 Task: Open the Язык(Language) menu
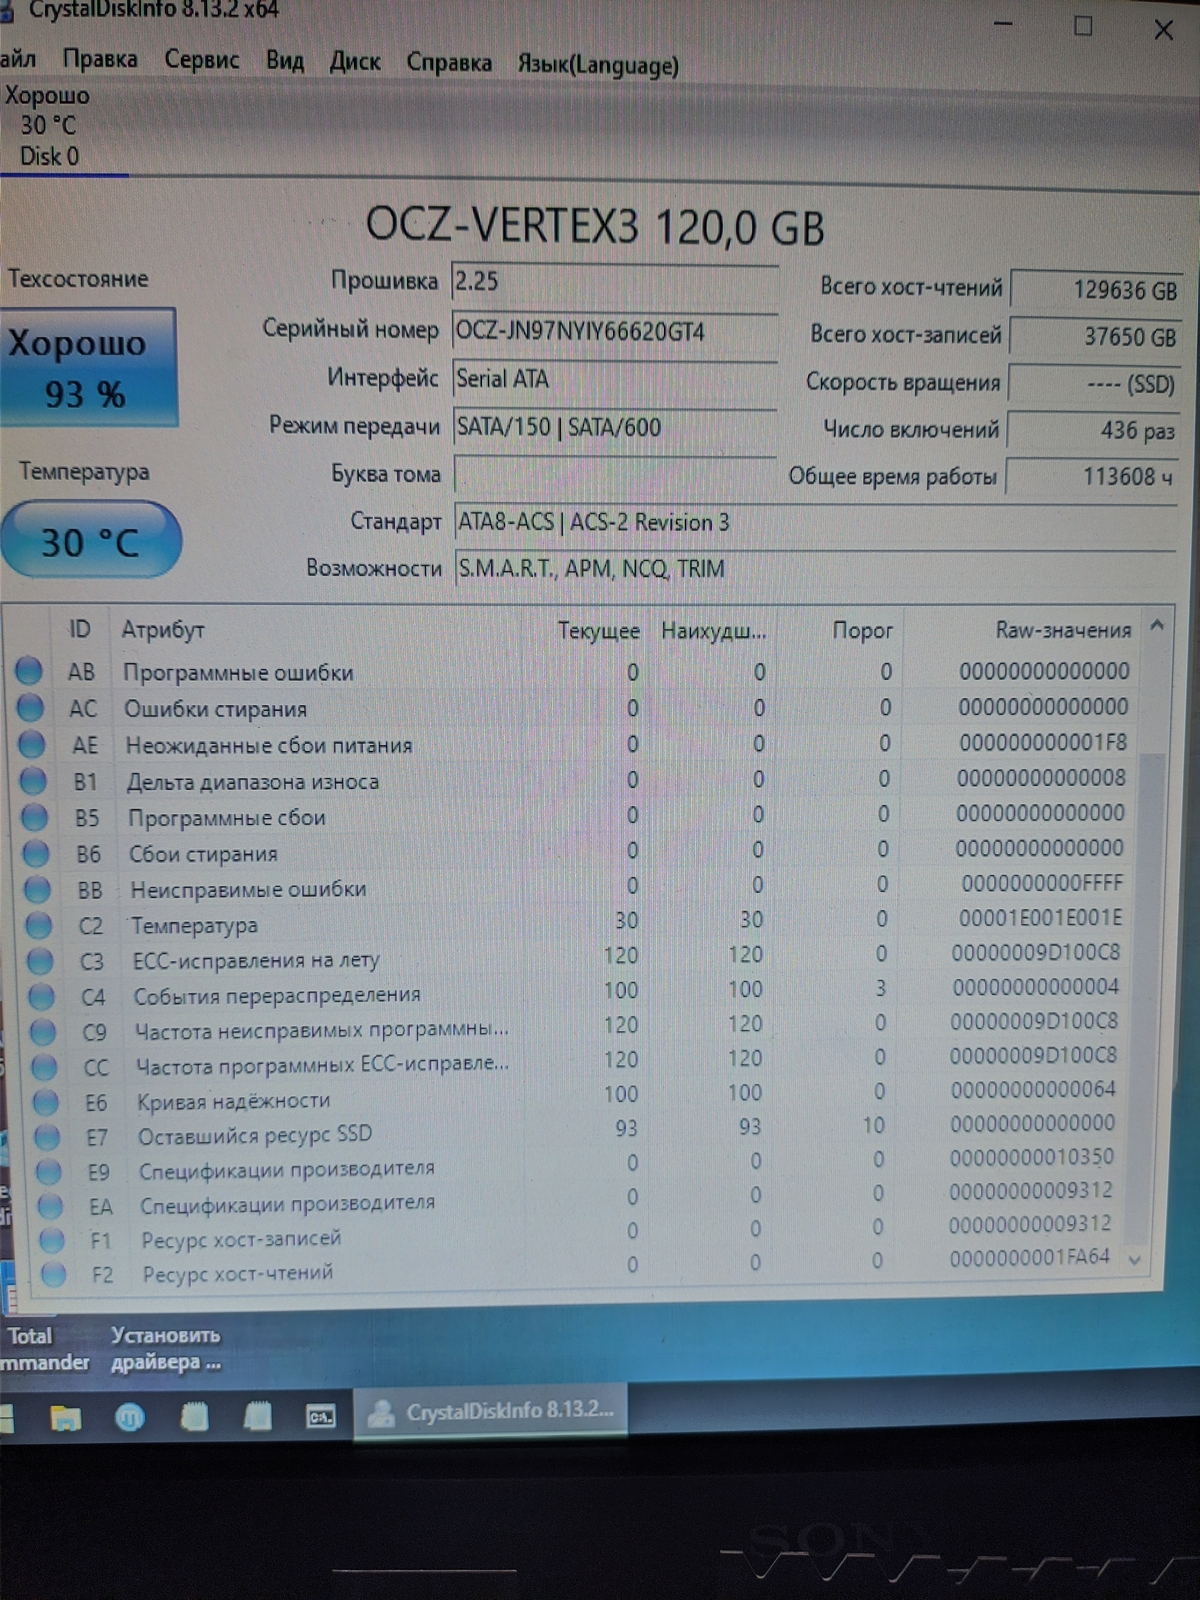point(598,65)
